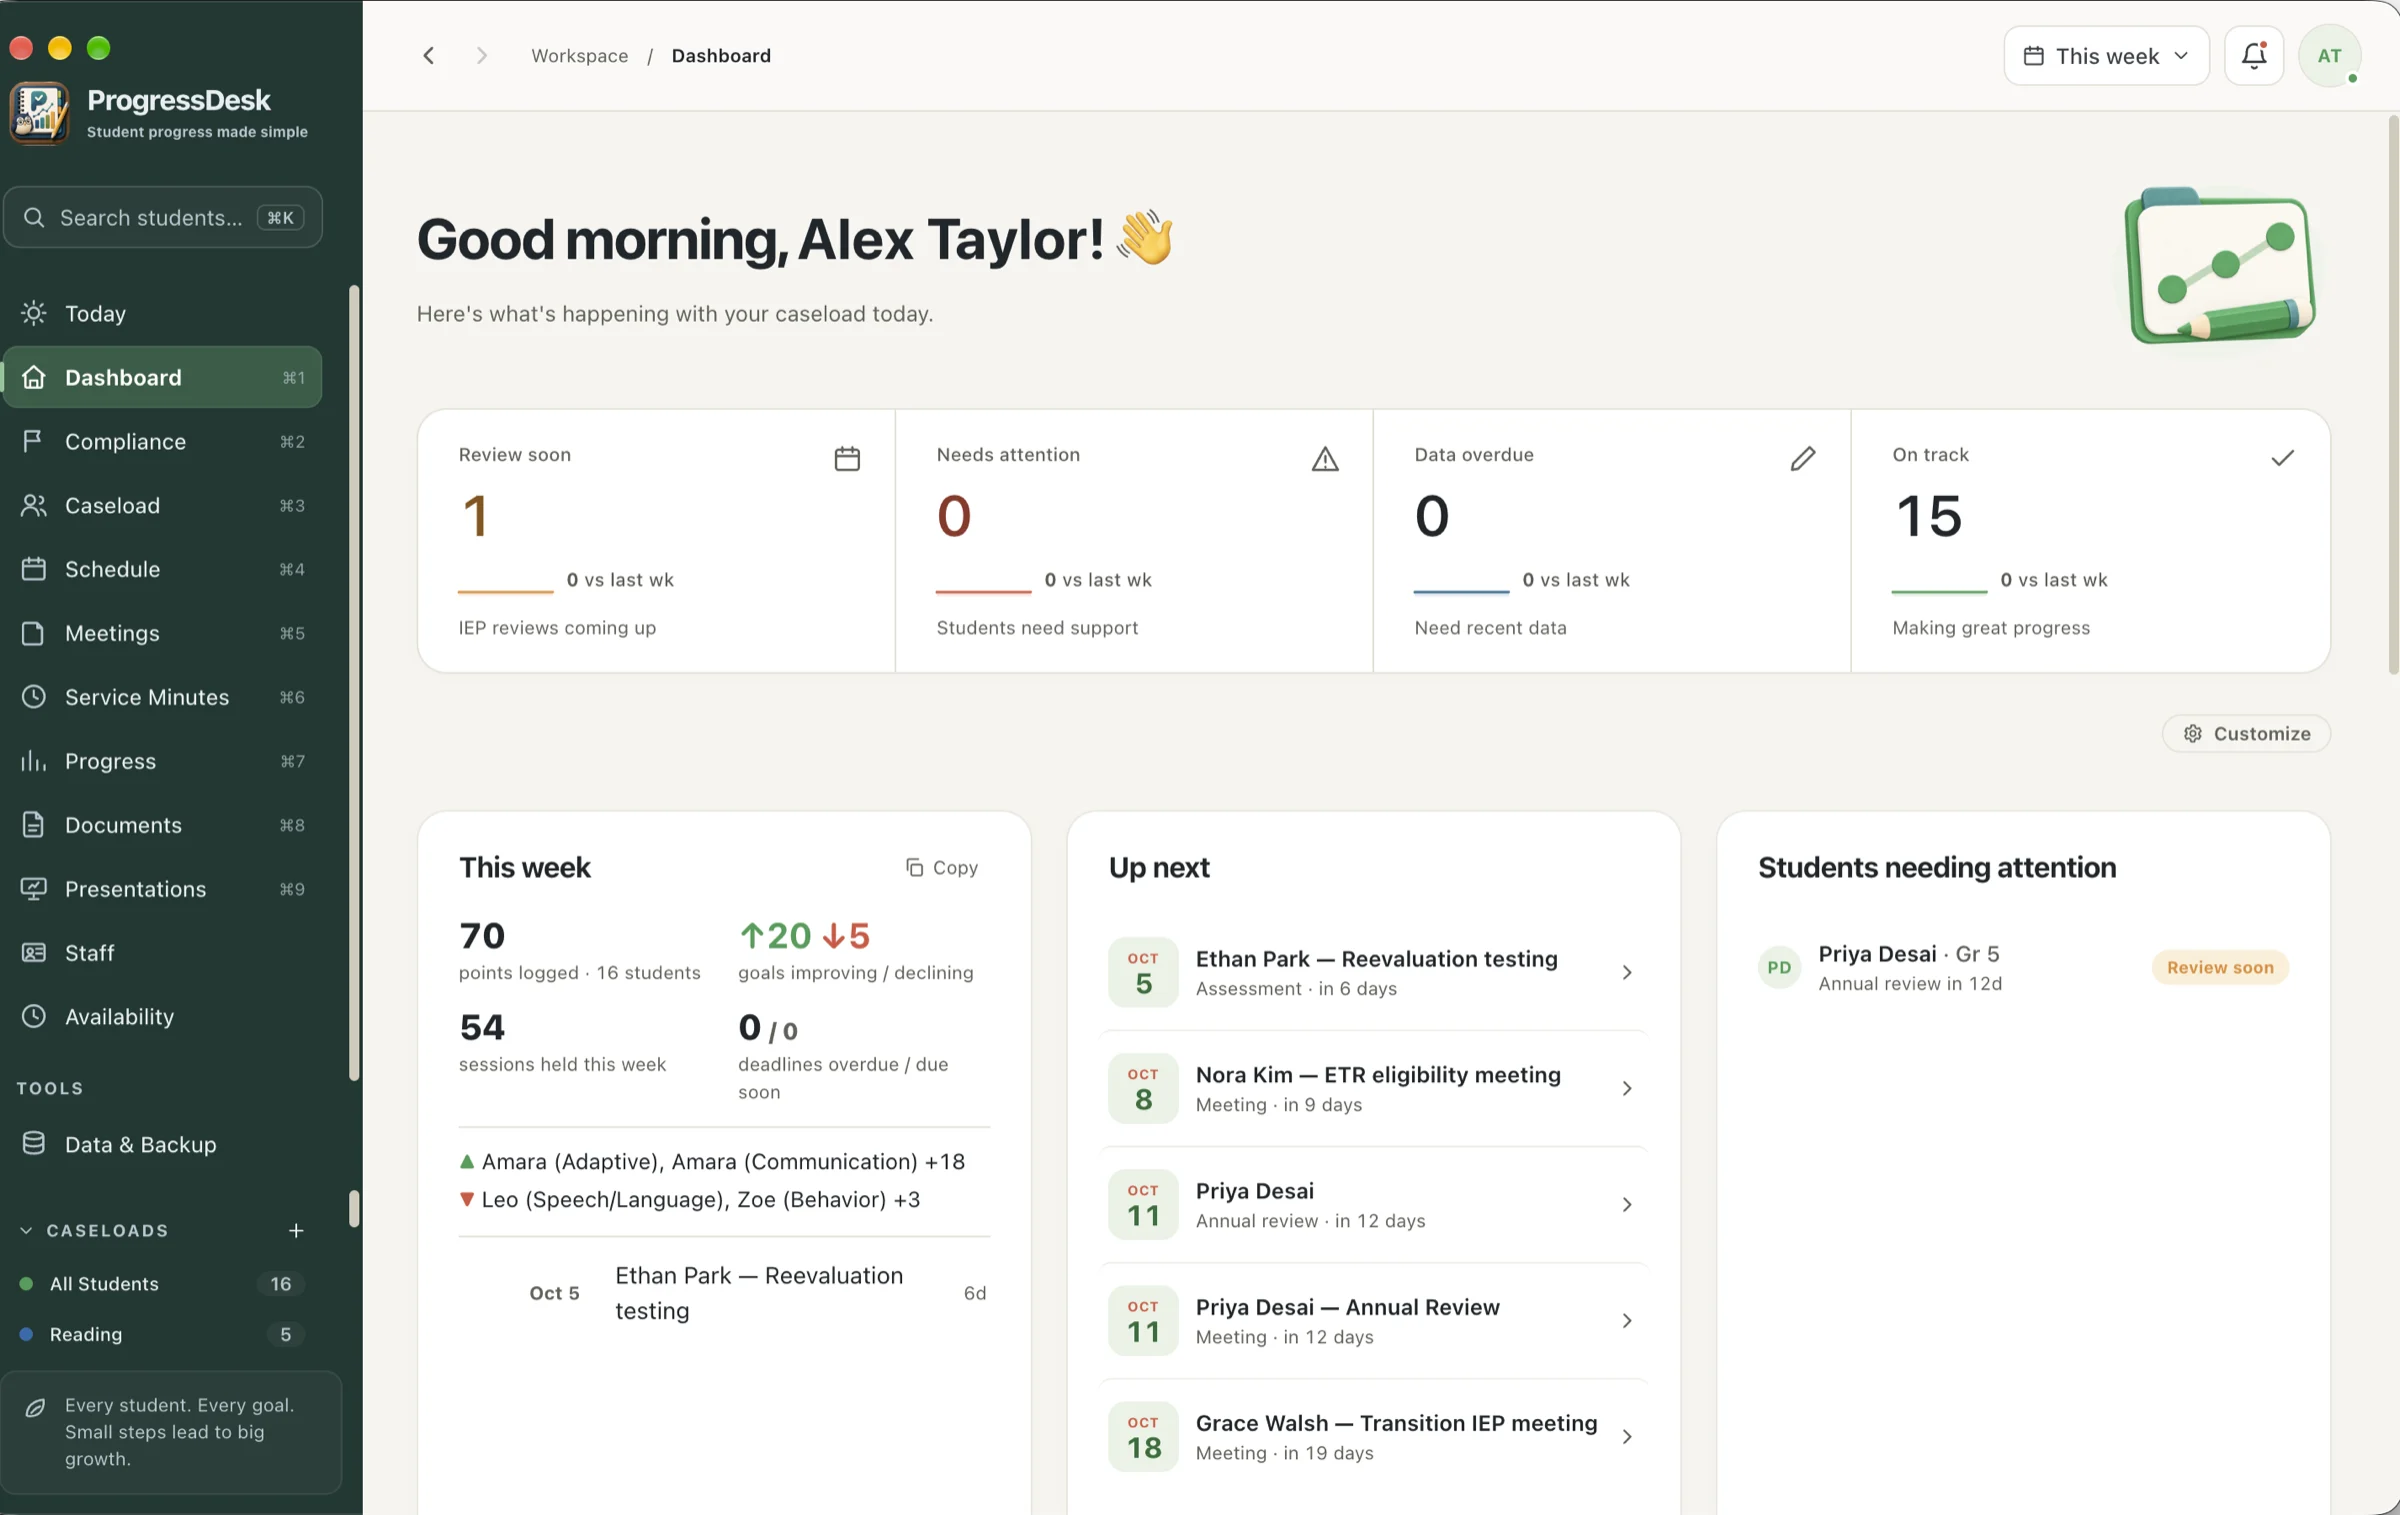
Task: Click the OCT 5 date tile
Action: (1143, 972)
